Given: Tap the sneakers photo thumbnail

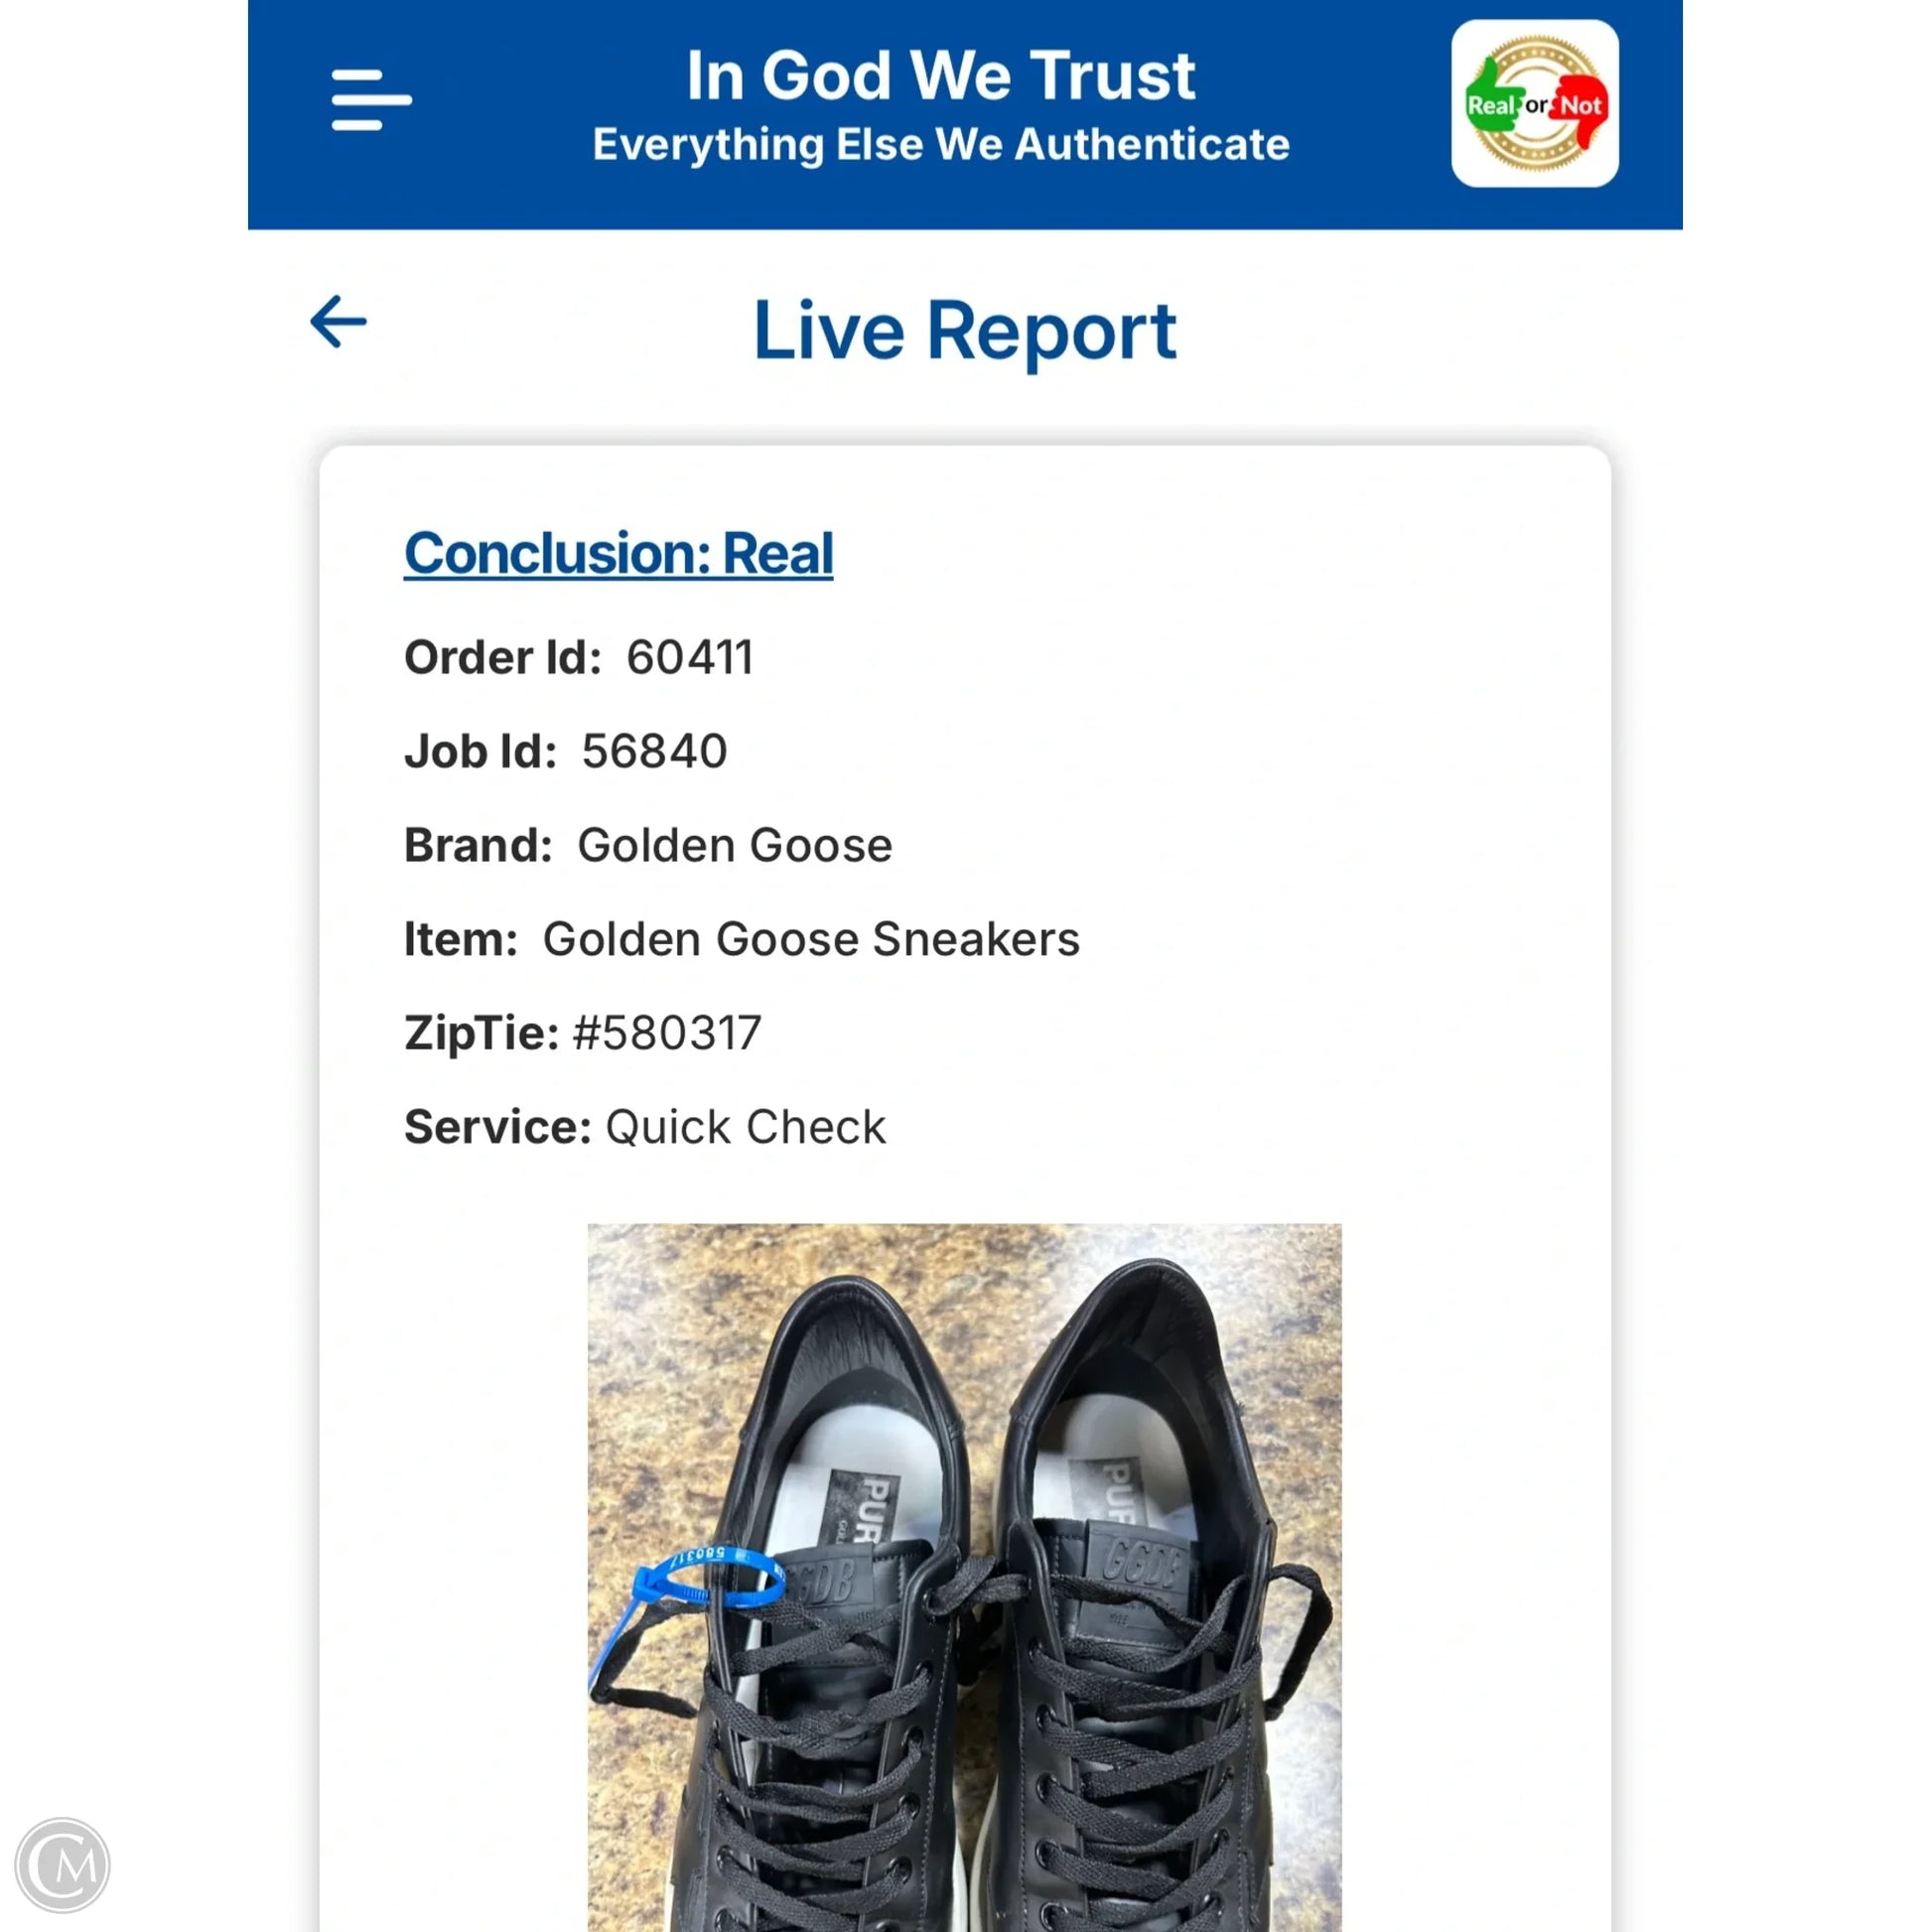Looking at the screenshot, I should (x=964, y=1577).
